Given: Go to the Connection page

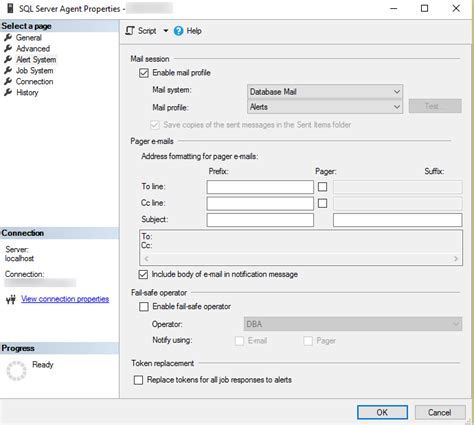Looking at the screenshot, I should click(35, 81).
